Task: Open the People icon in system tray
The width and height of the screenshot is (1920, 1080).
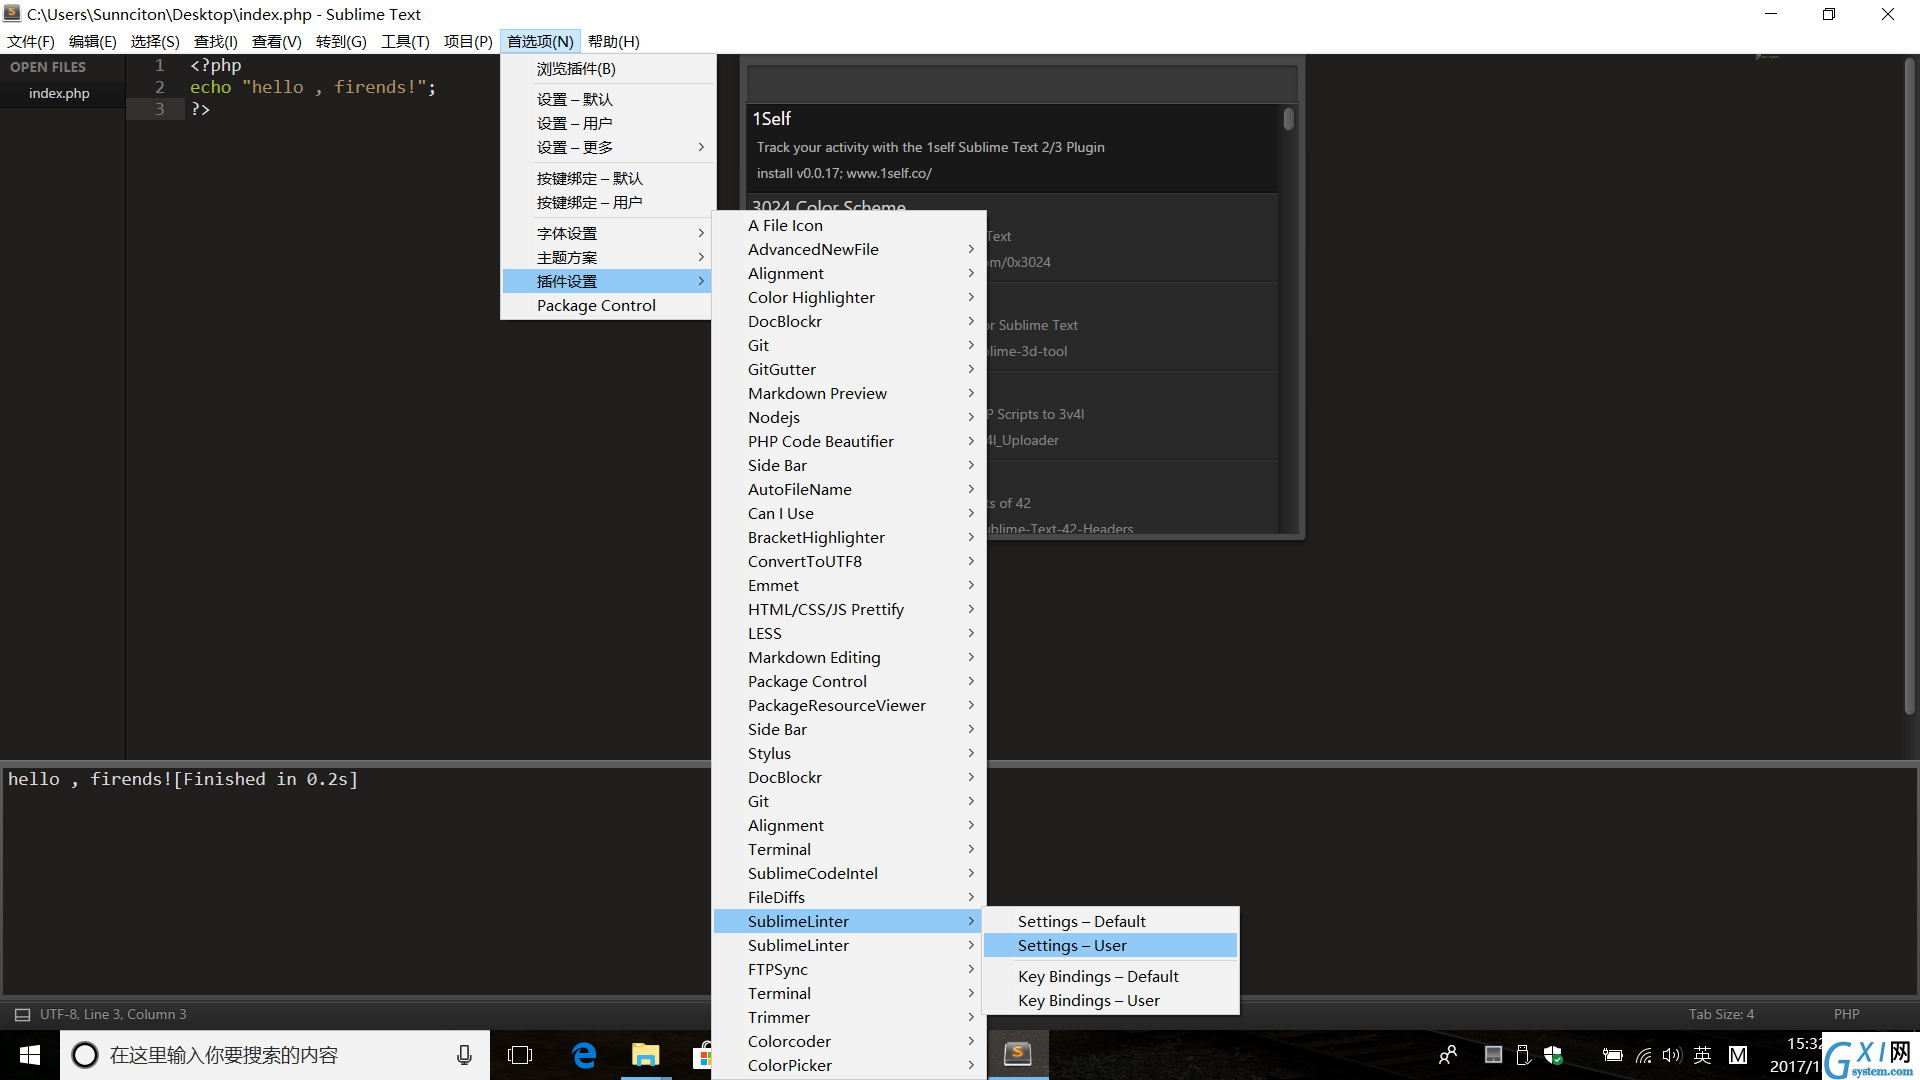Action: (1447, 1055)
